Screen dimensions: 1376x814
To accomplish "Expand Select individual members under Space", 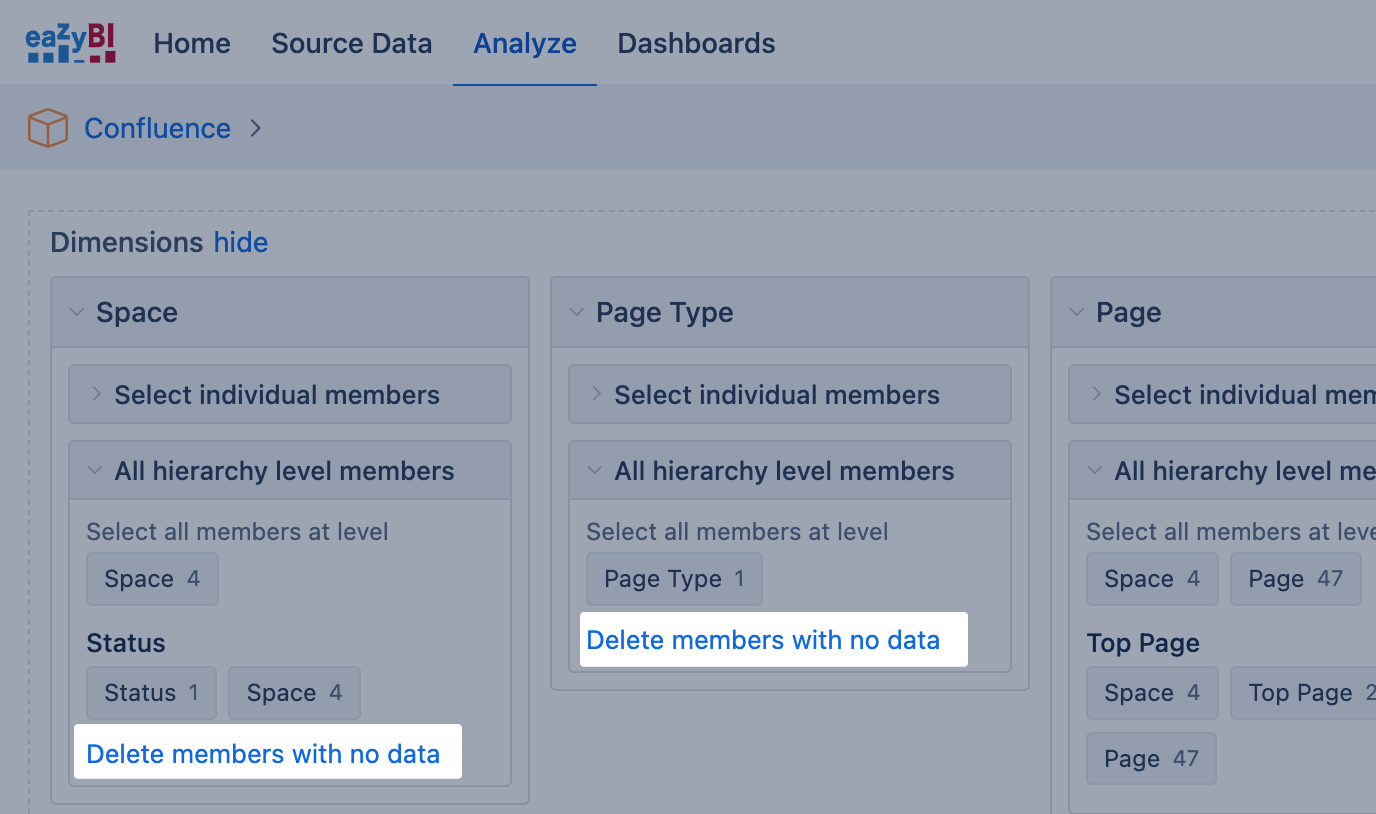I will coord(276,395).
